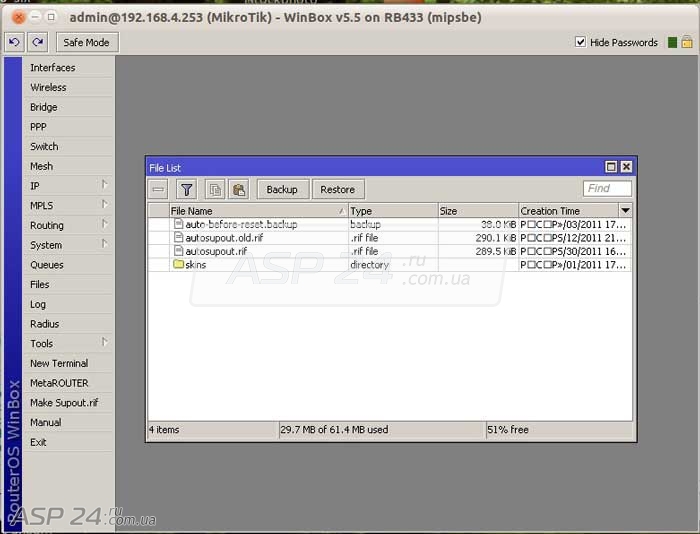Click the Exit menu item
Image resolution: width=700 pixels, height=534 pixels.
[x=69, y=442]
